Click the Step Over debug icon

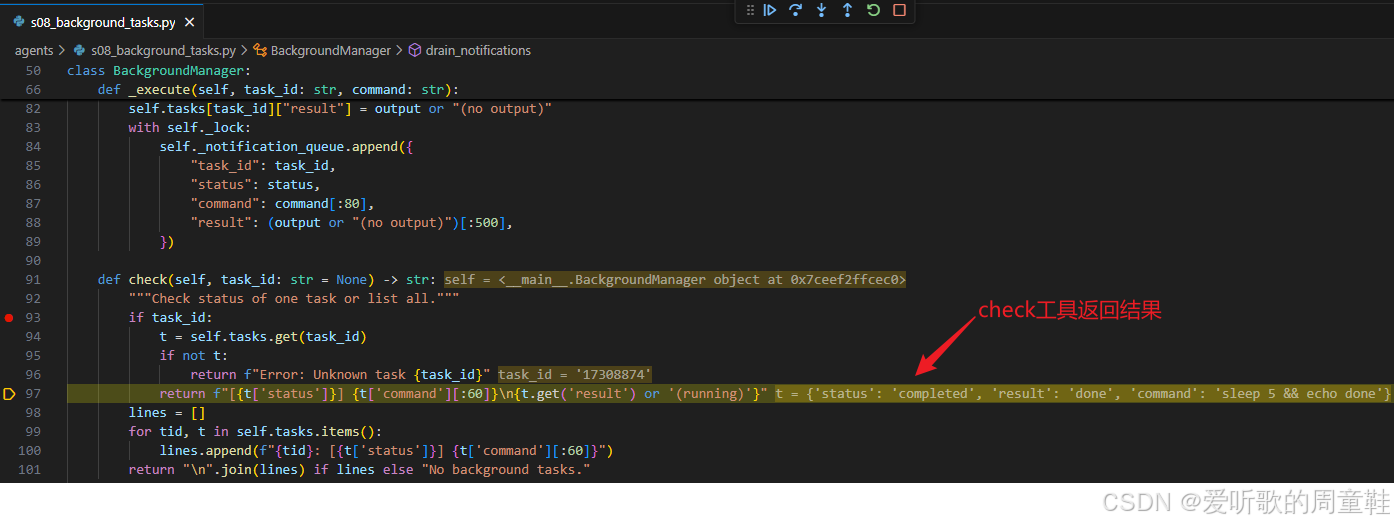pos(796,10)
